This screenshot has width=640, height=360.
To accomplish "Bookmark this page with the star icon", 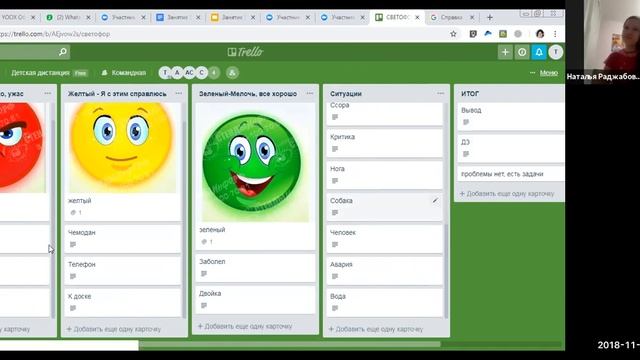I will [453, 34].
